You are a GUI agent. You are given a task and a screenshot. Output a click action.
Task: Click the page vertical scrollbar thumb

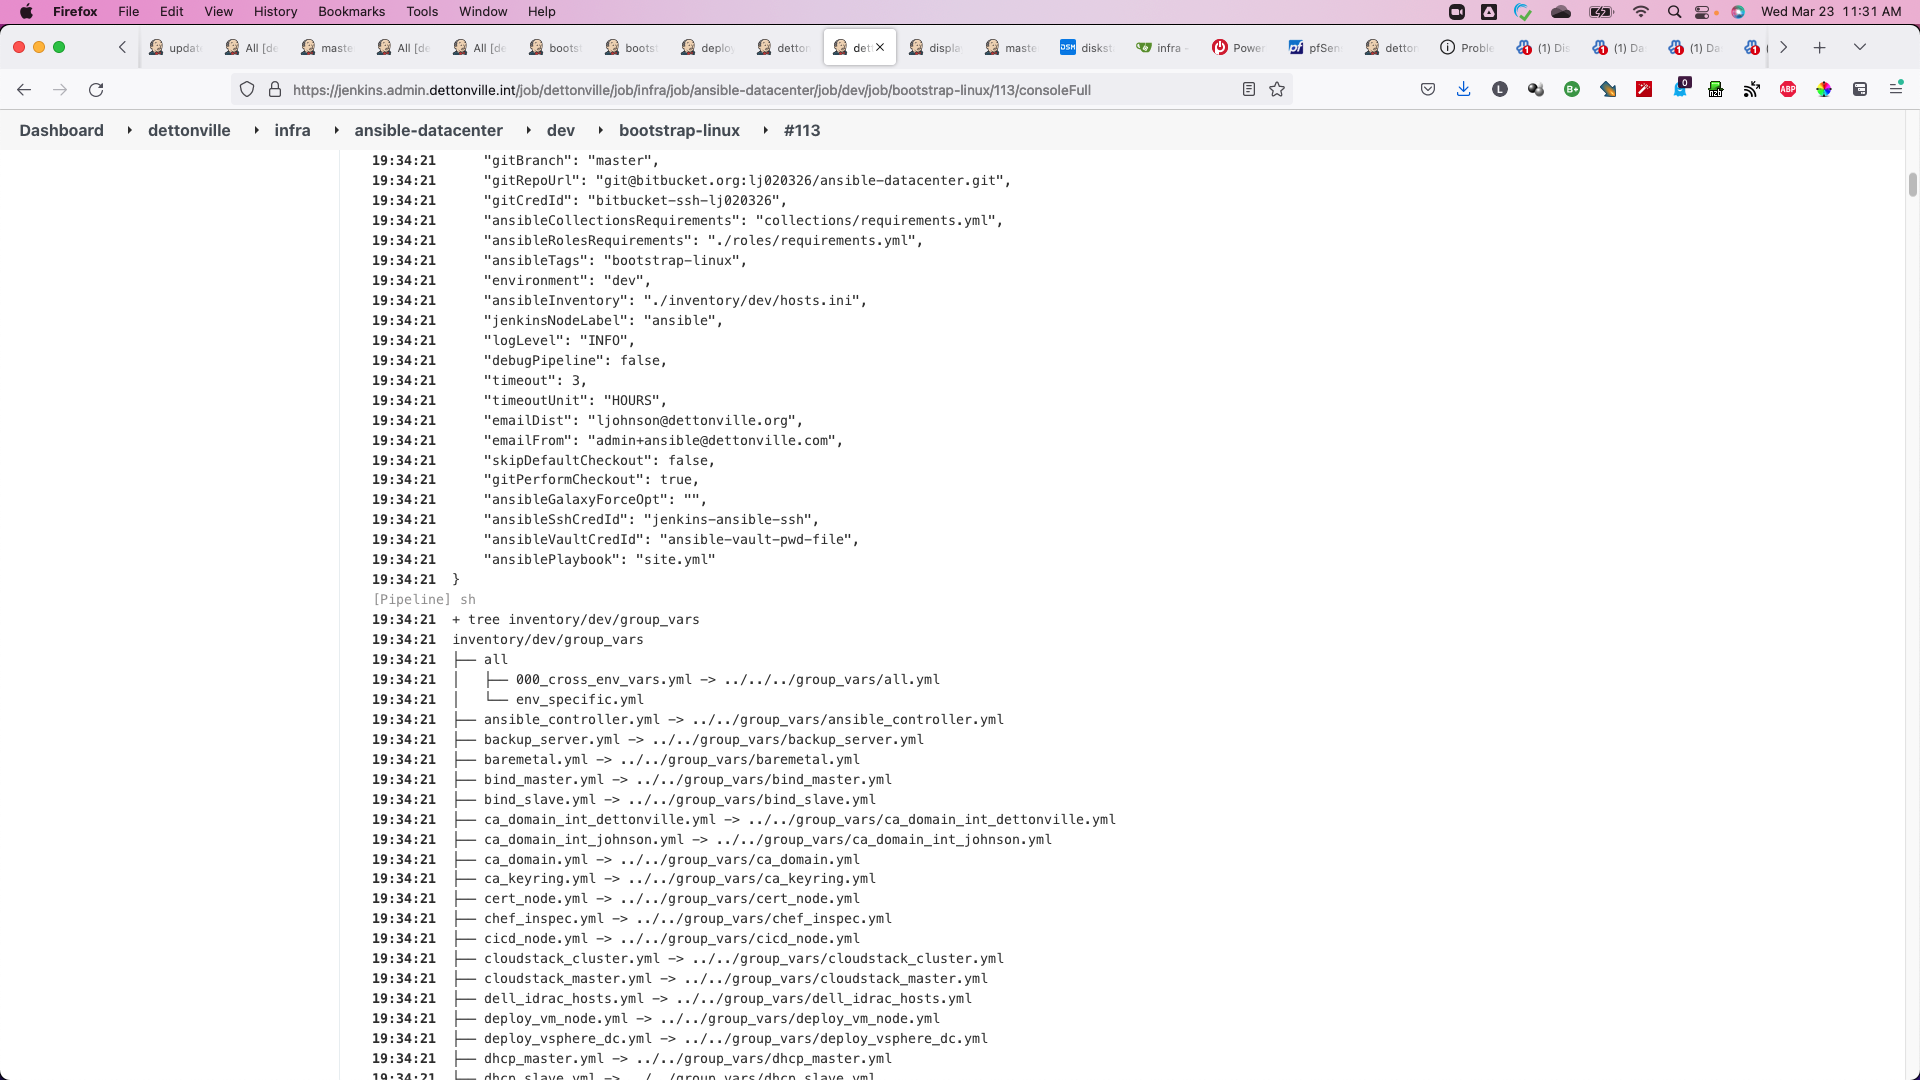coord(1912,185)
